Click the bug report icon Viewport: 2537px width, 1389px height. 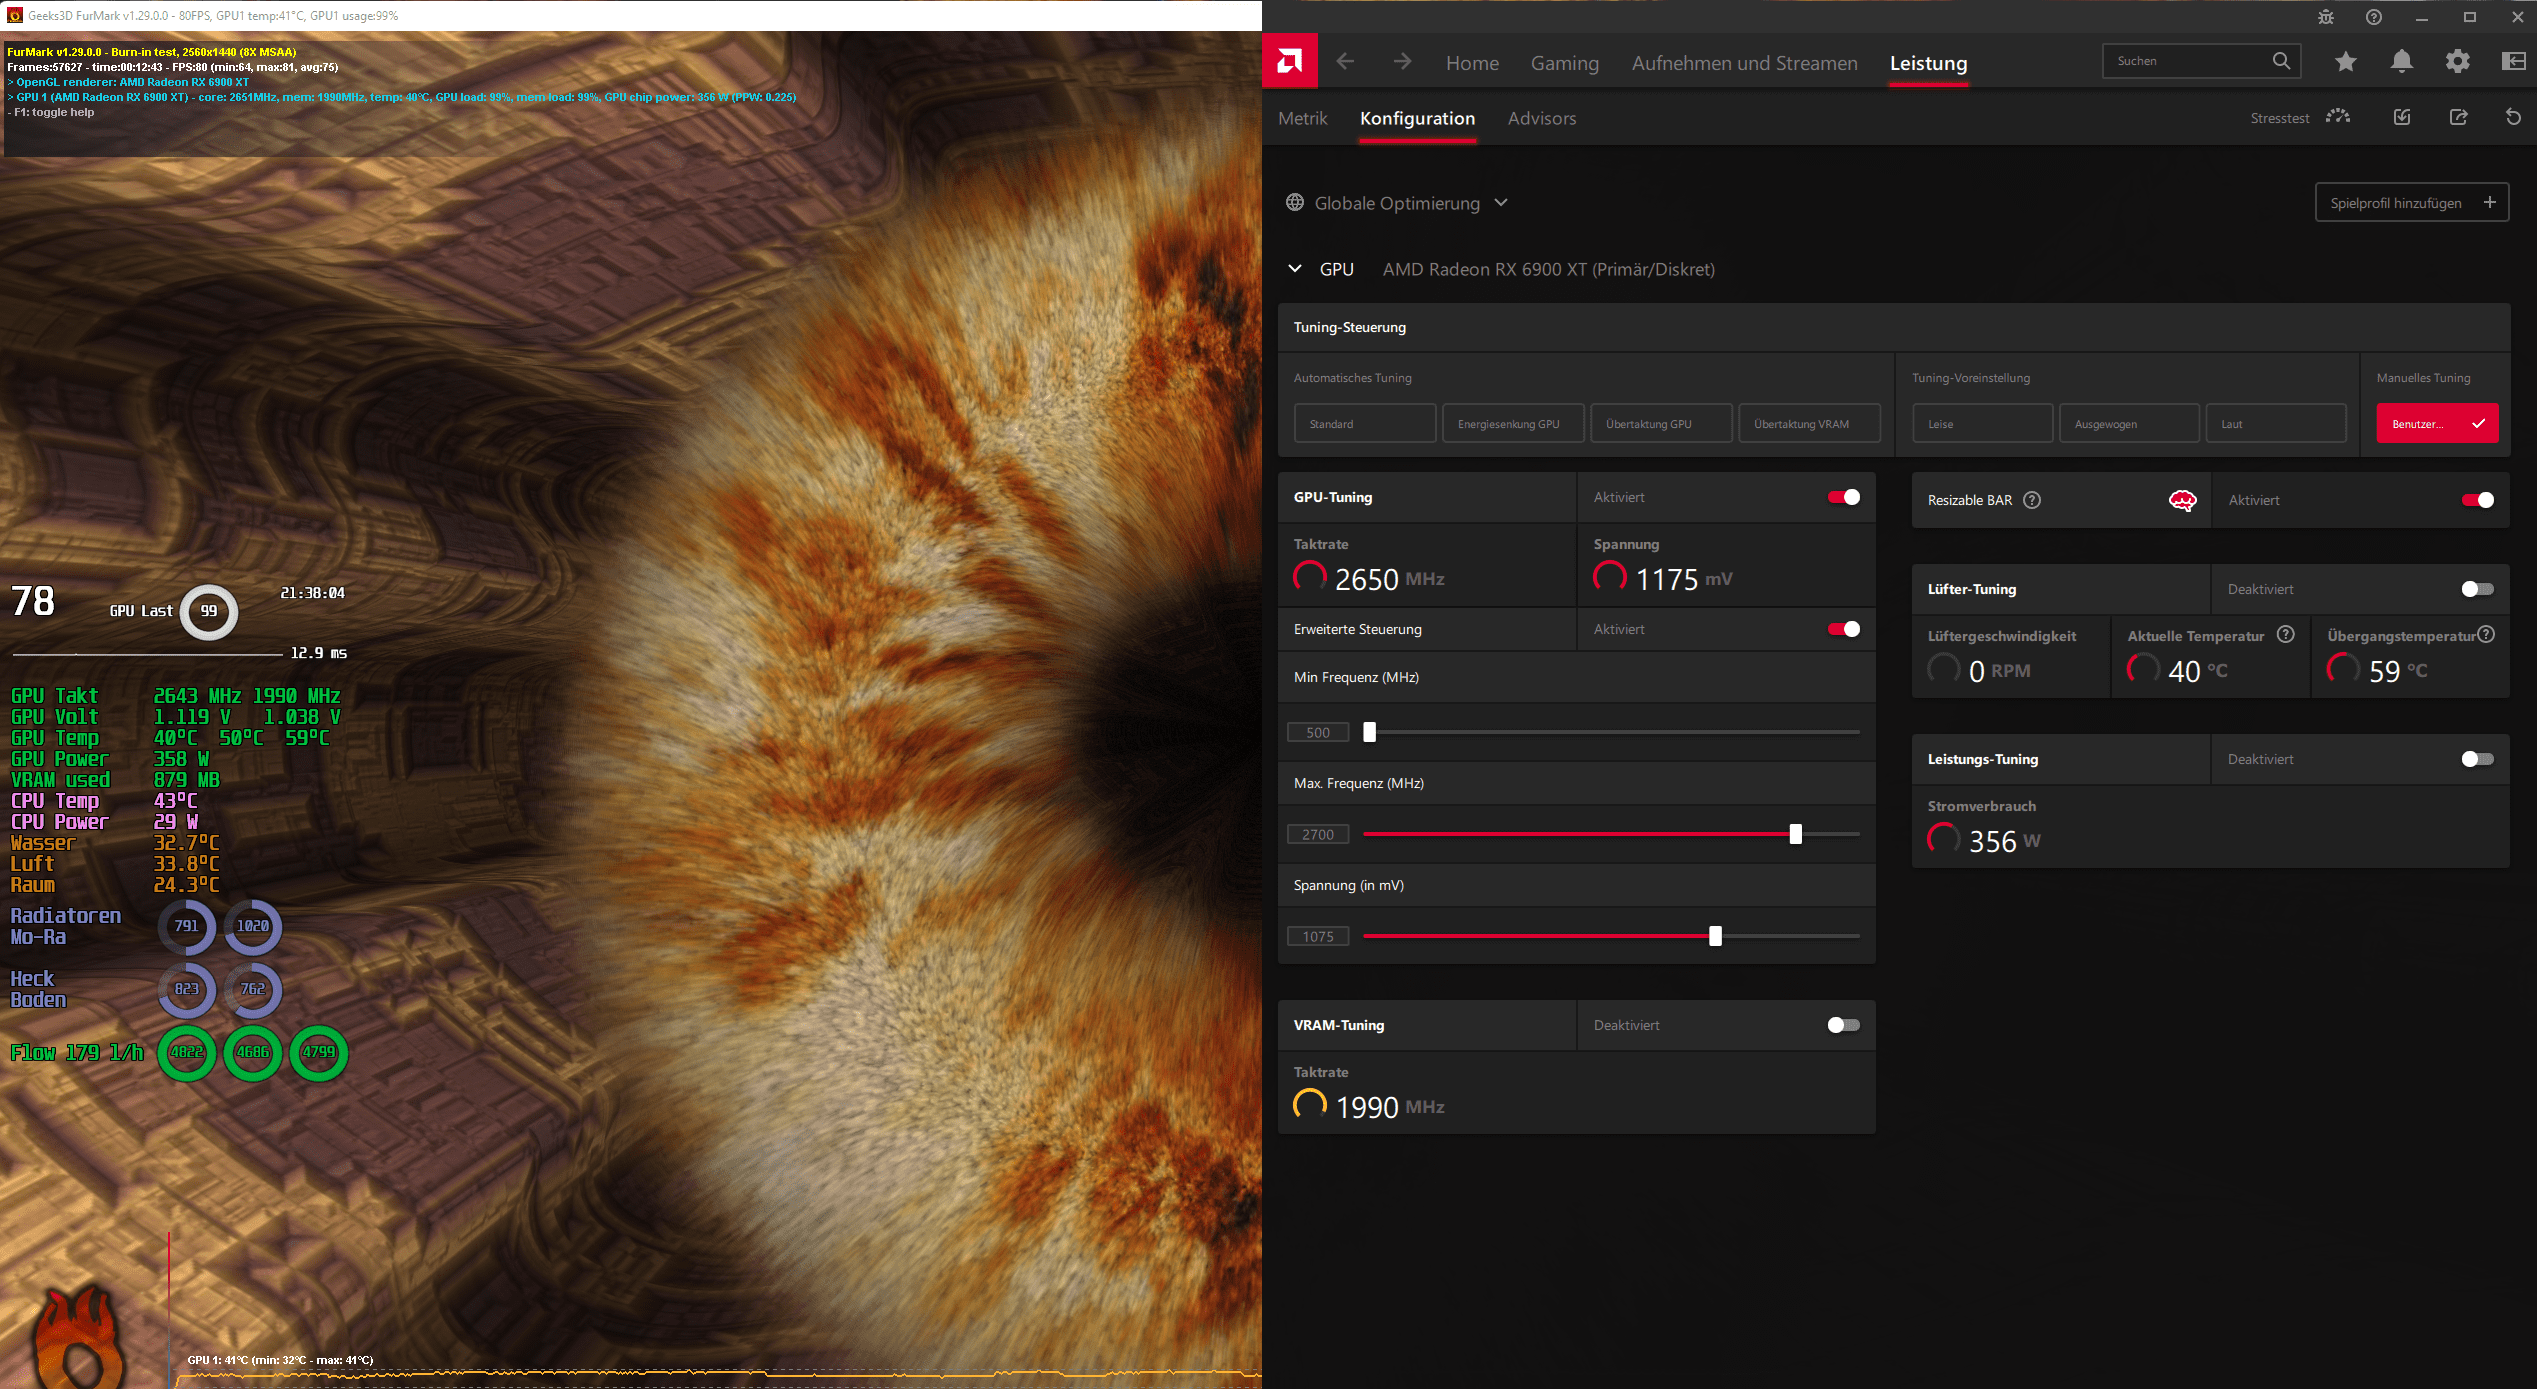[2326, 17]
